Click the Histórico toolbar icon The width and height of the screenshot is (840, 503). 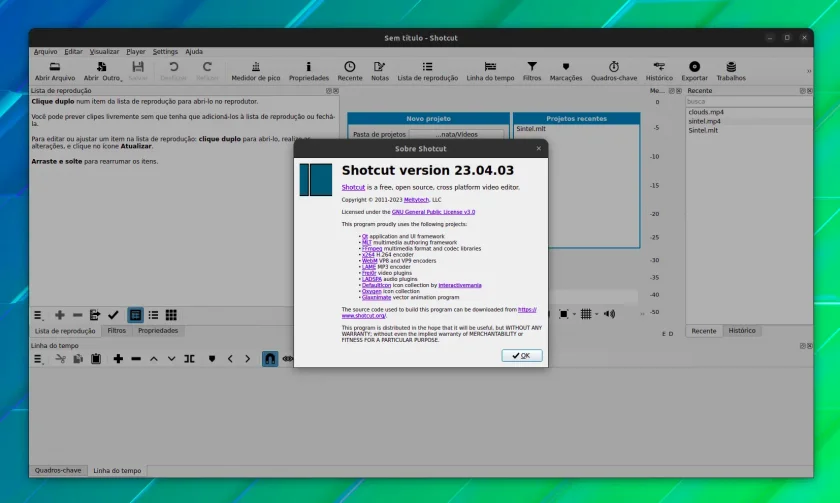(x=659, y=67)
